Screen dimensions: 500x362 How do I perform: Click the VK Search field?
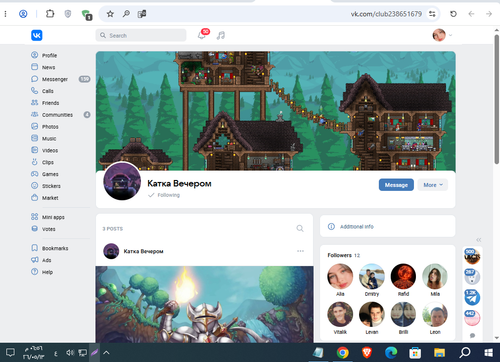pyautogui.click(x=141, y=35)
